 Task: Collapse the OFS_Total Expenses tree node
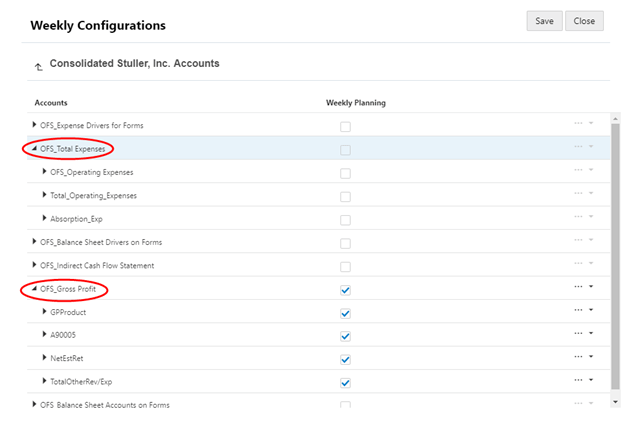pos(35,149)
